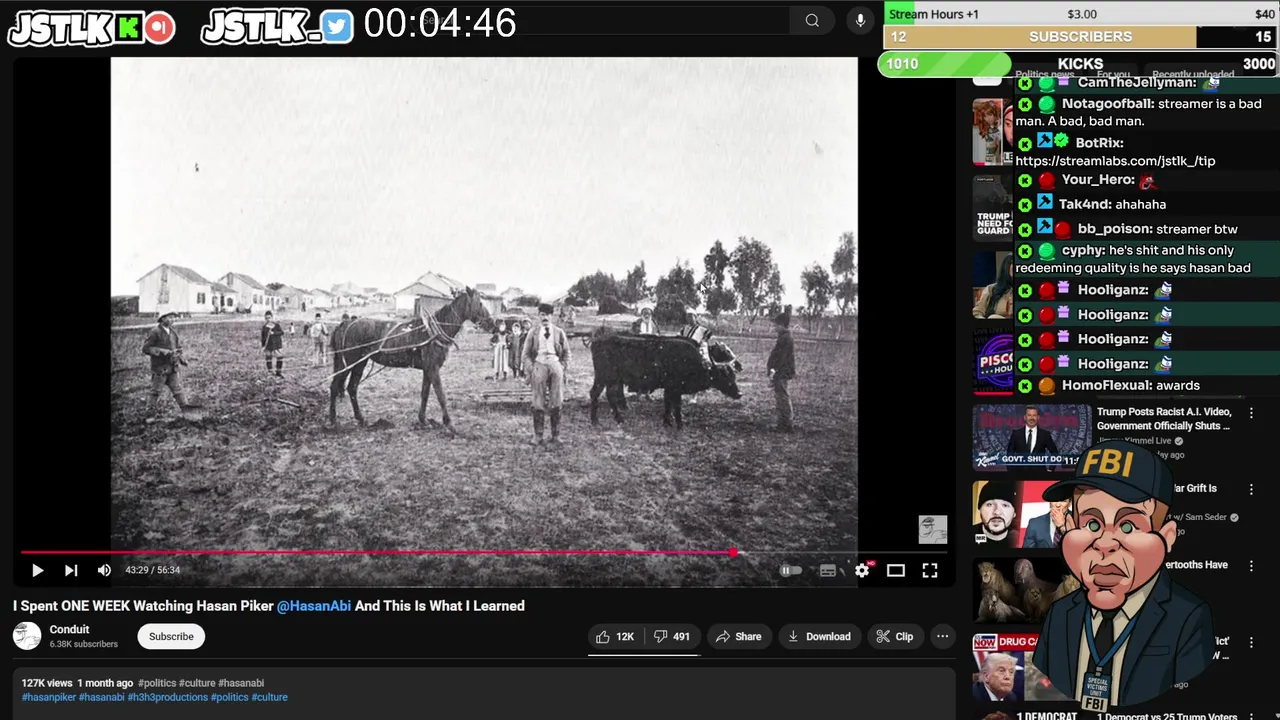Enter fullscreen mode
The image size is (1280, 720).
[x=930, y=570]
